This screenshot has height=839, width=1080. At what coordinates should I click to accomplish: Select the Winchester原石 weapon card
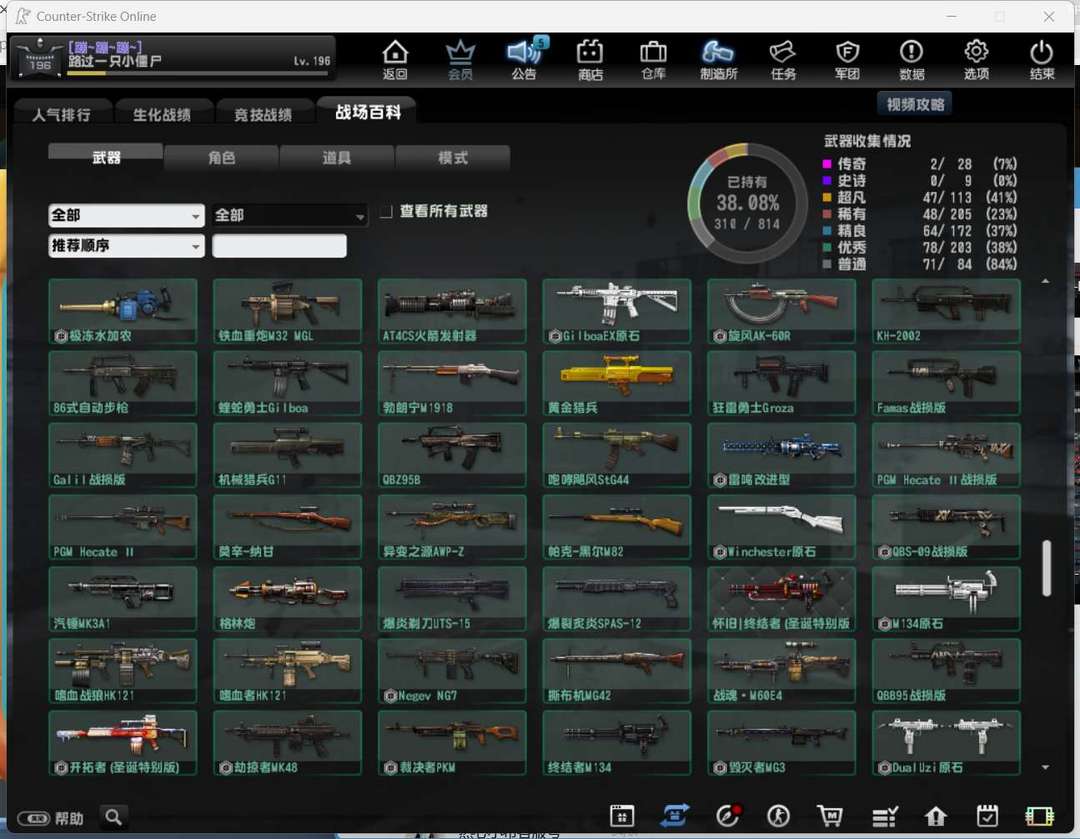(x=781, y=527)
